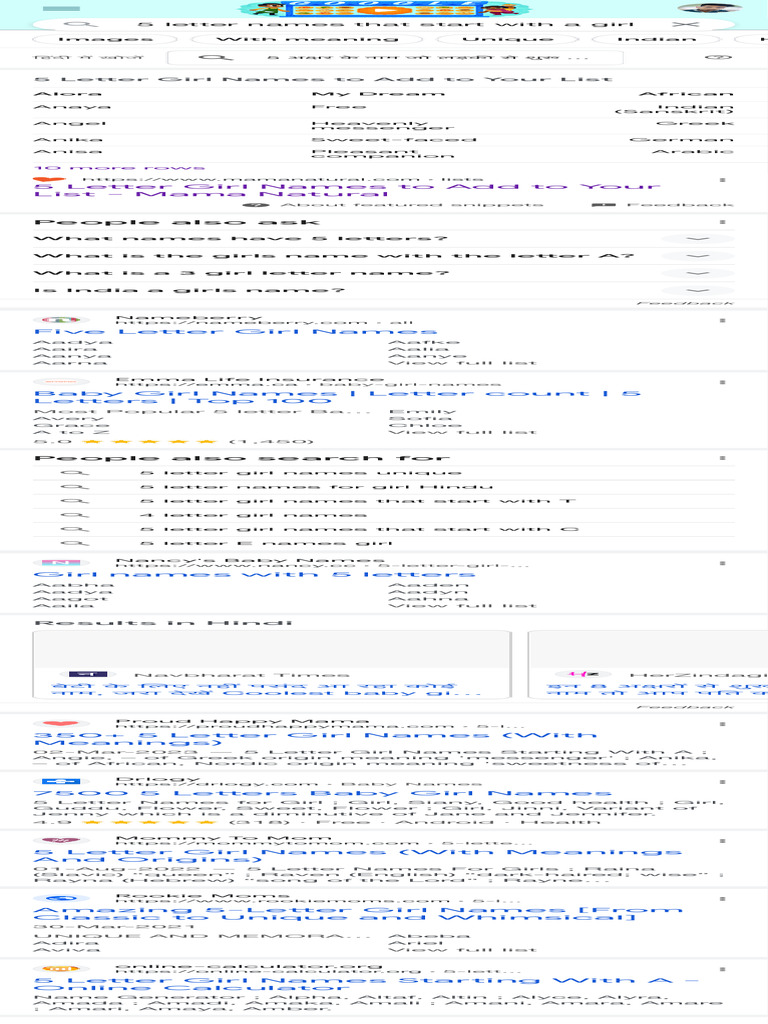The height and width of the screenshot is (1024, 768).
Task: Open Mommy To Mom 5 Letter Girl Names link
Action: click(358, 856)
